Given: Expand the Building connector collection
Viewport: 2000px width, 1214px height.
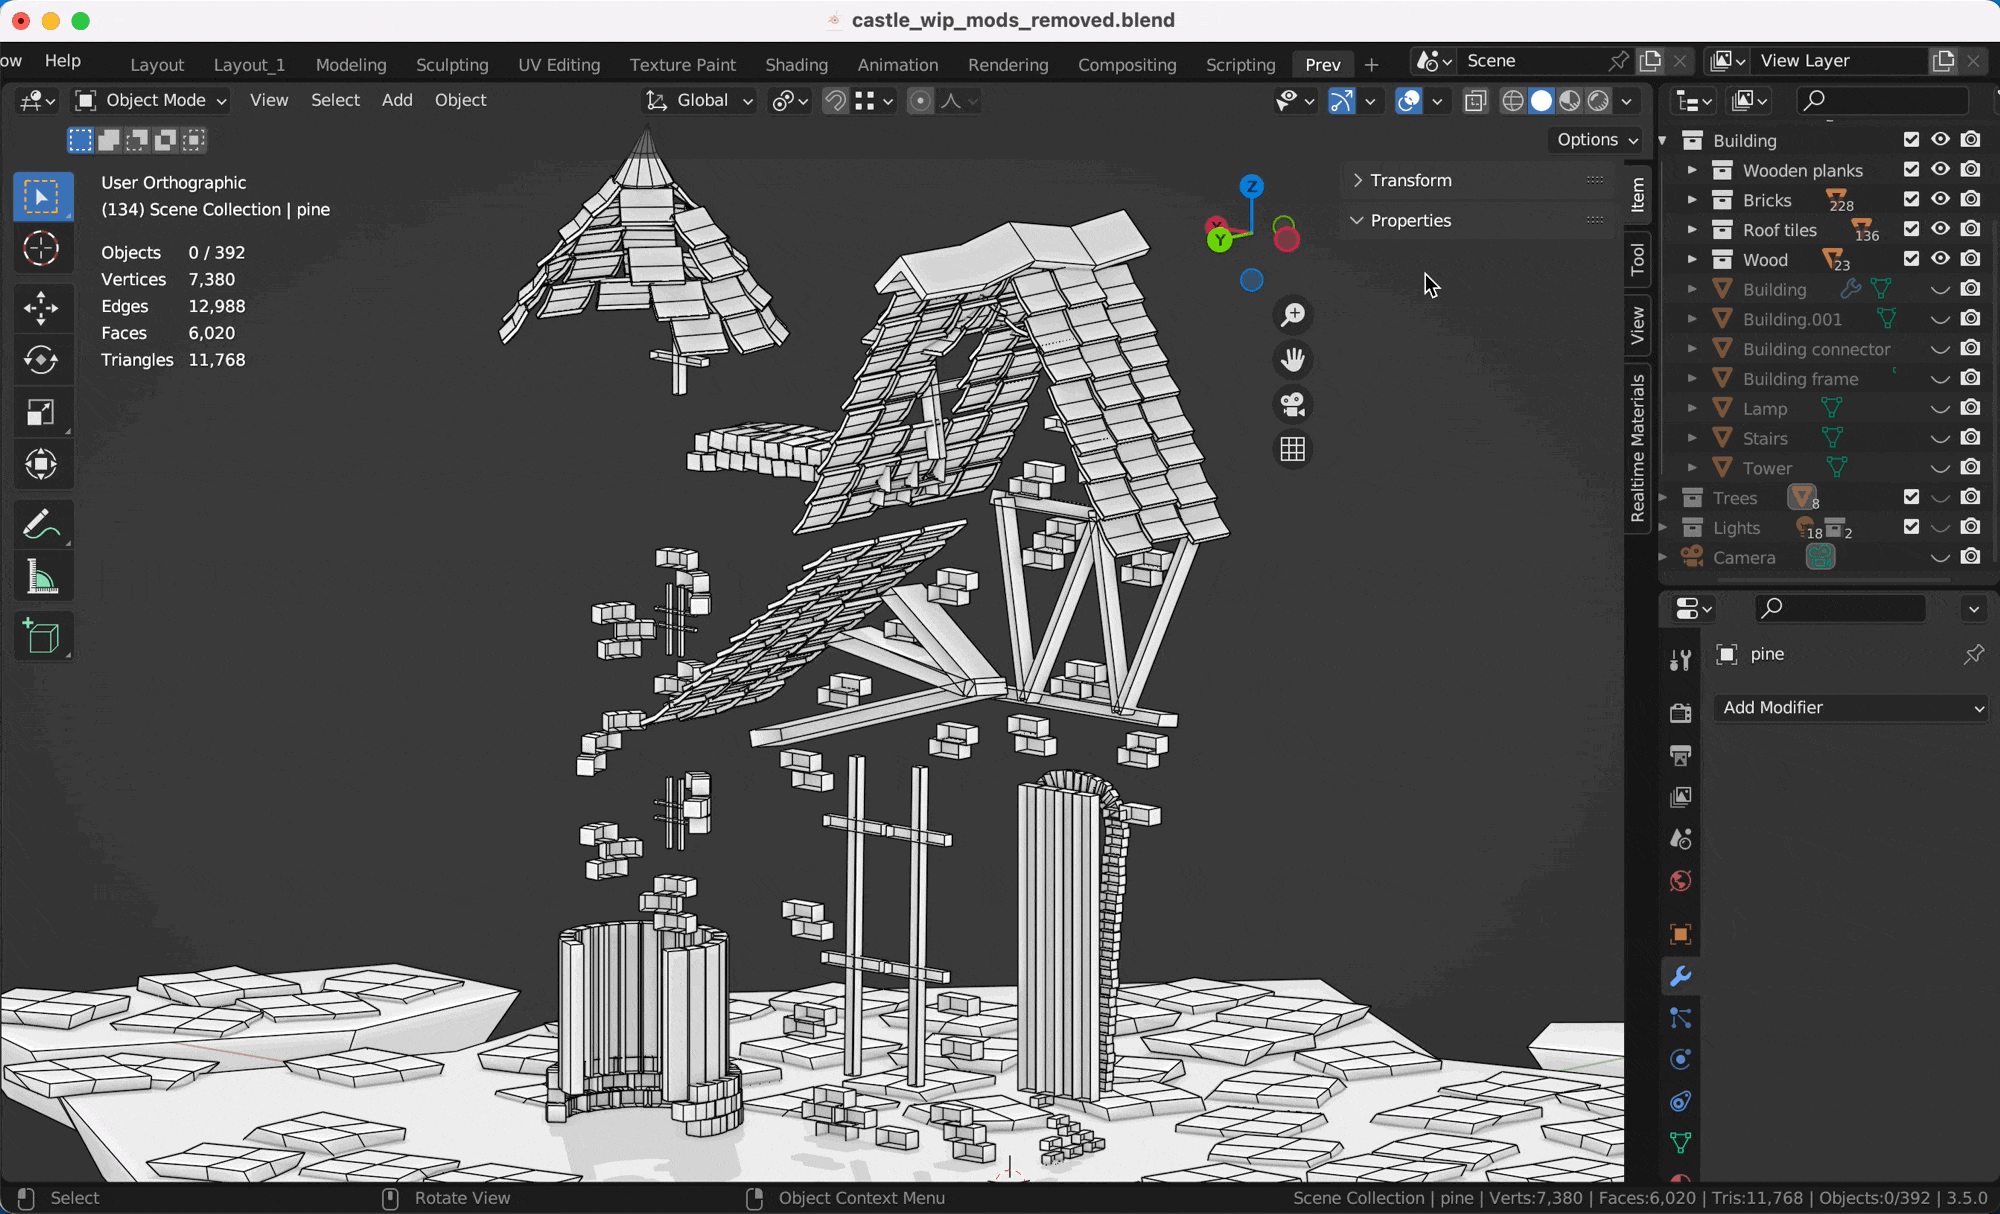Looking at the screenshot, I should pyautogui.click(x=1692, y=349).
